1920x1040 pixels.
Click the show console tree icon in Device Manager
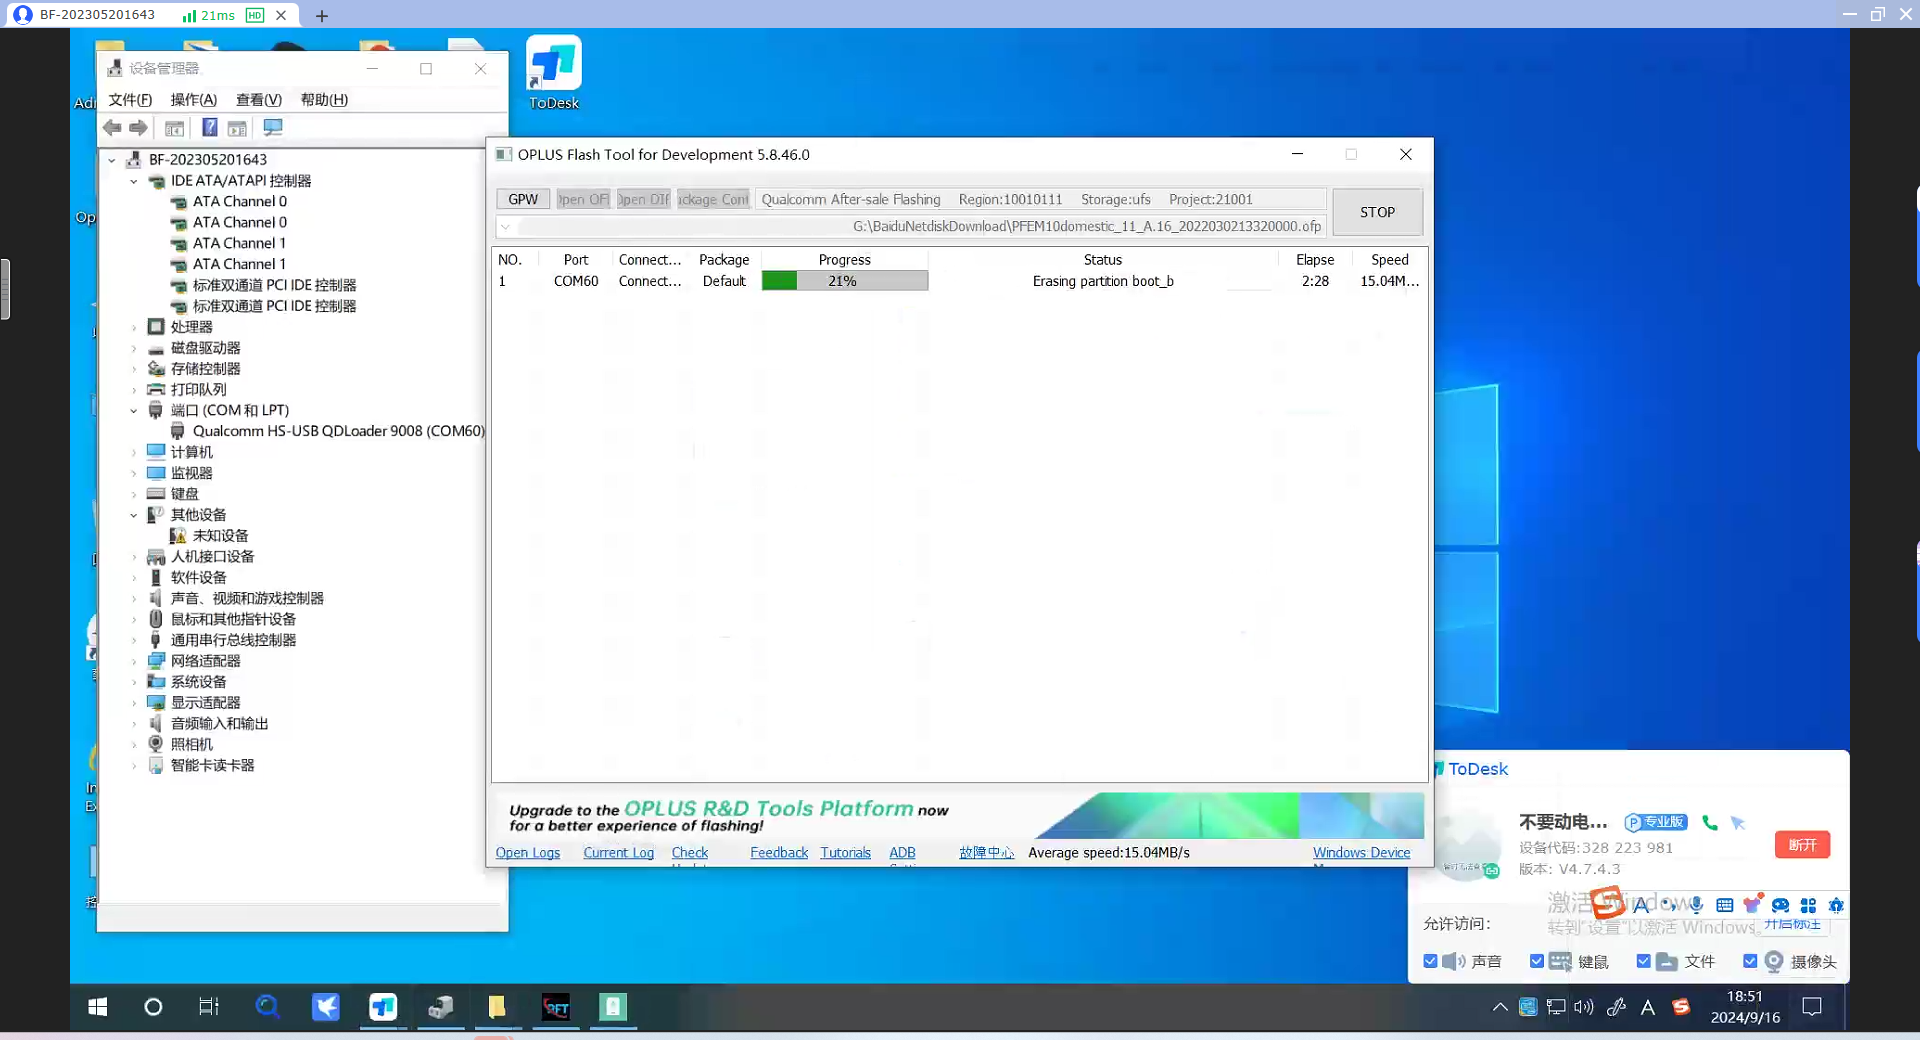[x=174, y=128]
